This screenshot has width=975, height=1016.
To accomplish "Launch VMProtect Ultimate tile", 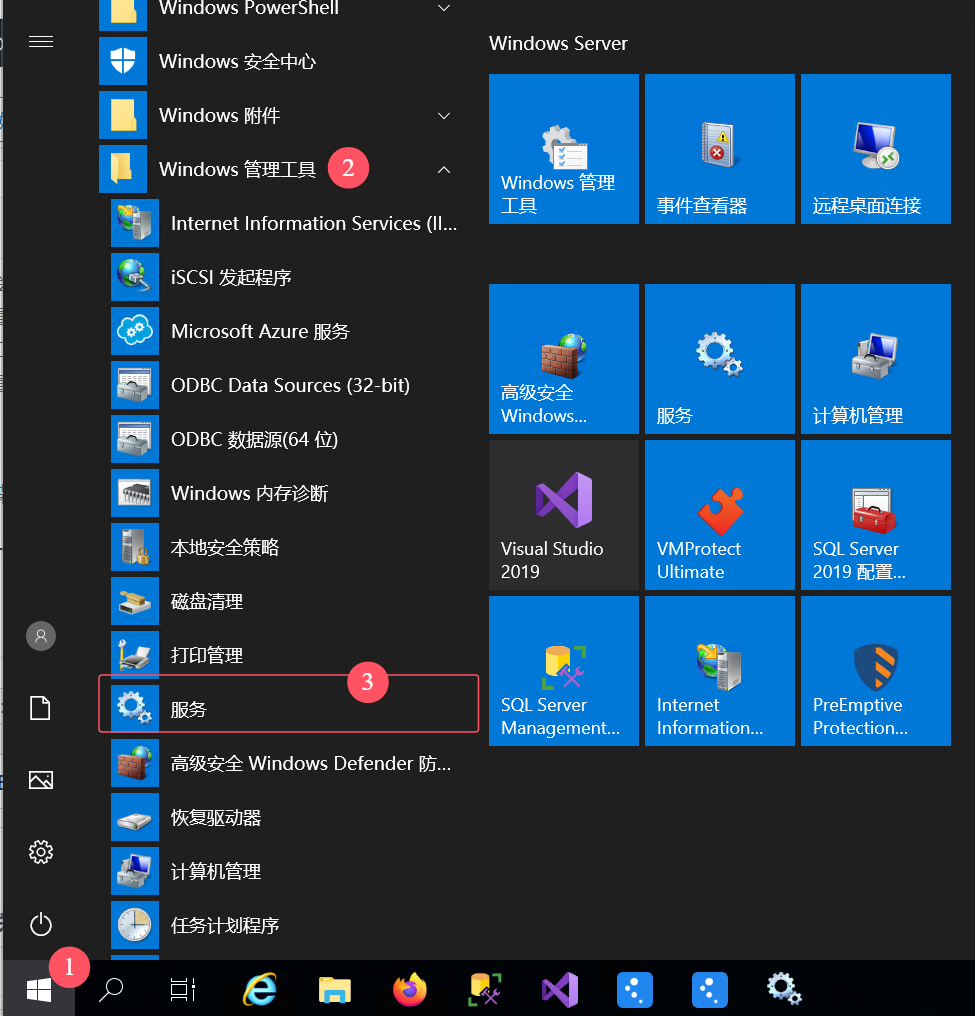I will pos(720,515).
